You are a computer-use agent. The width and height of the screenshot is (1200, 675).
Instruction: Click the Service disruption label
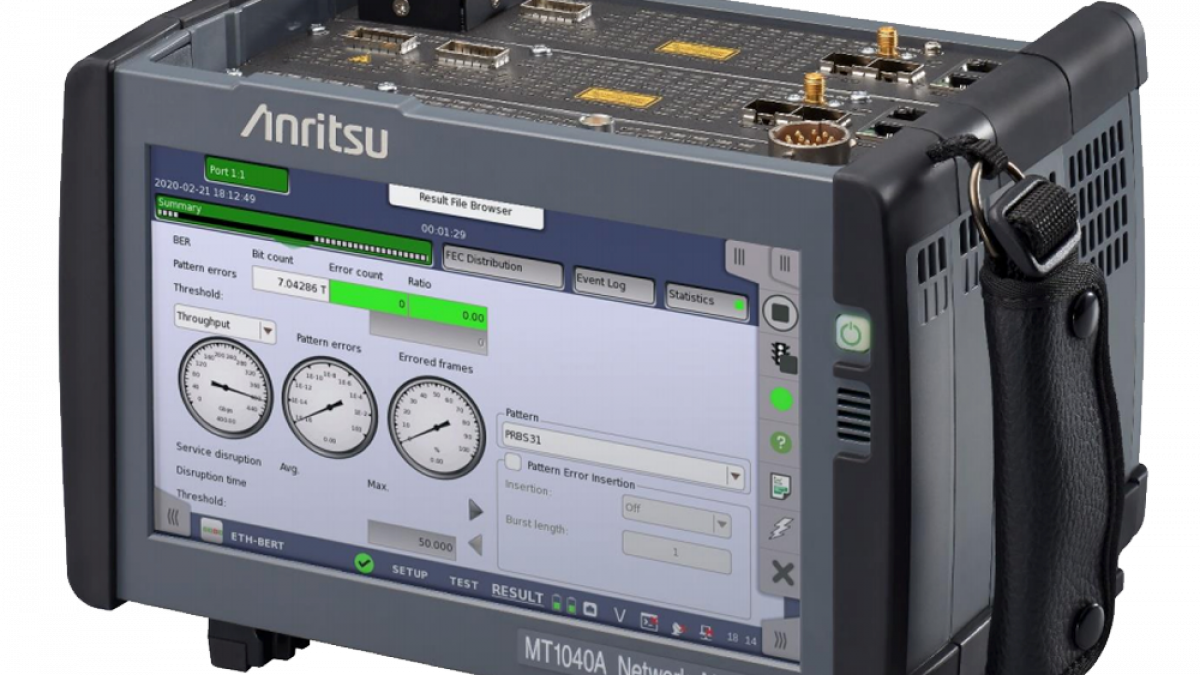(x=219, y=454)
